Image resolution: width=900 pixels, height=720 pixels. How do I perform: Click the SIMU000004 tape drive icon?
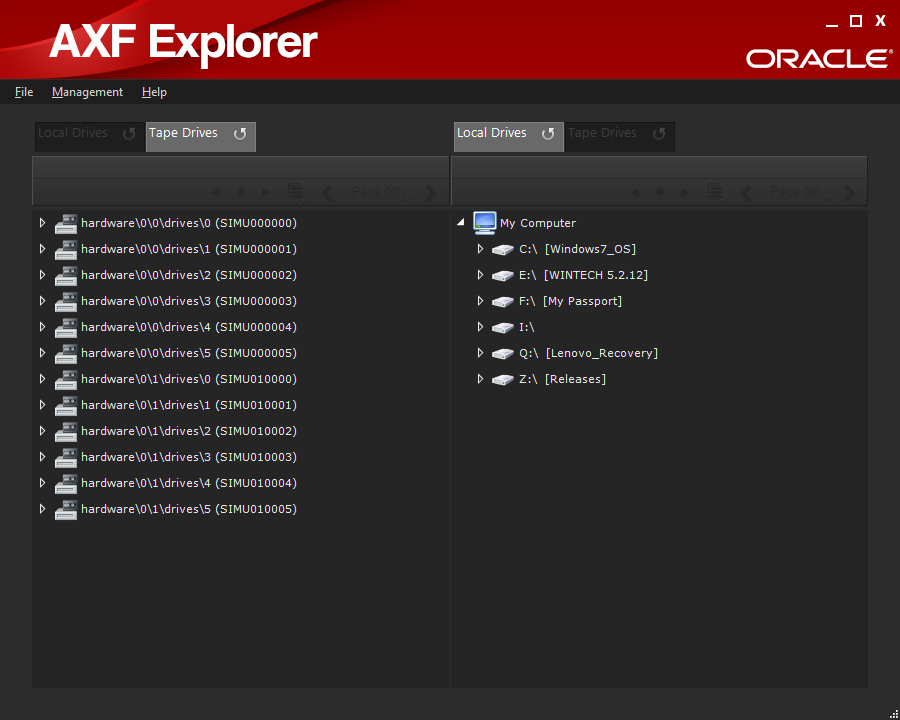click(66, 327)
